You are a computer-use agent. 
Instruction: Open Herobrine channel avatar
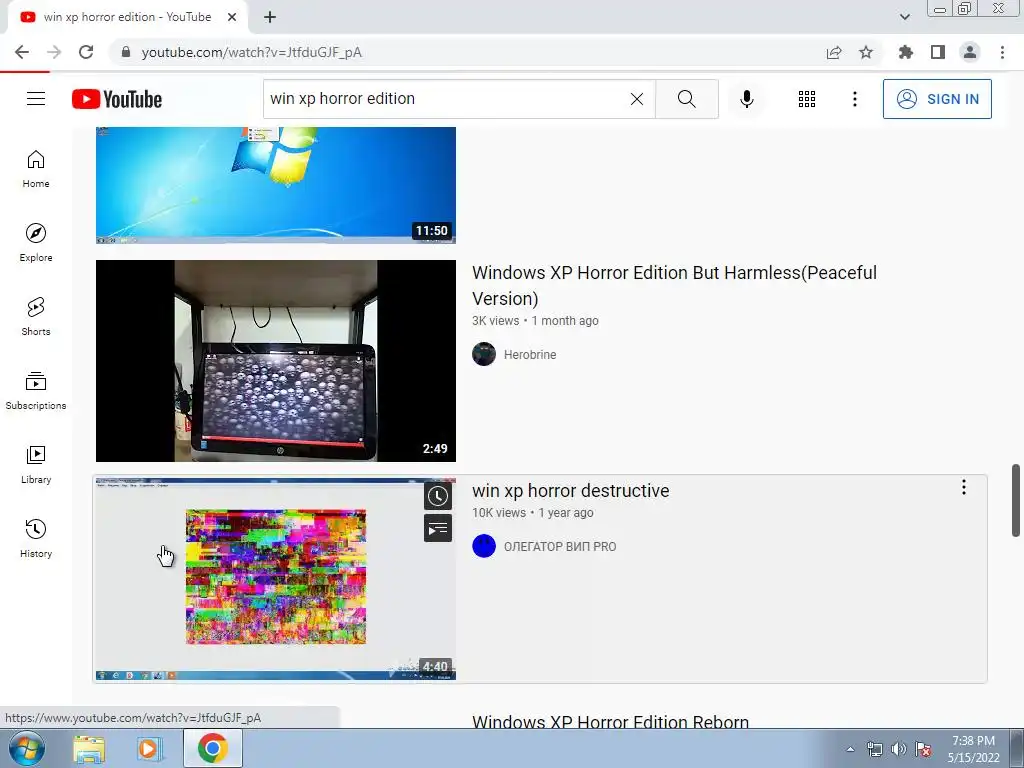click(484, 354)
